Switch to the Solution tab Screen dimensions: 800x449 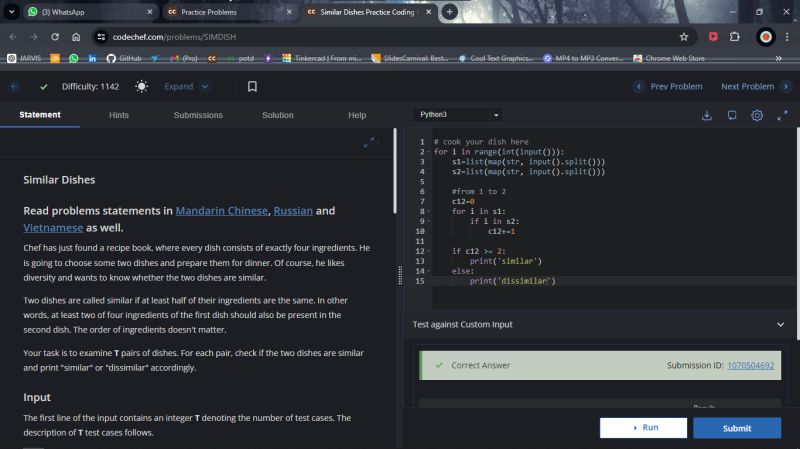point(278,115)
